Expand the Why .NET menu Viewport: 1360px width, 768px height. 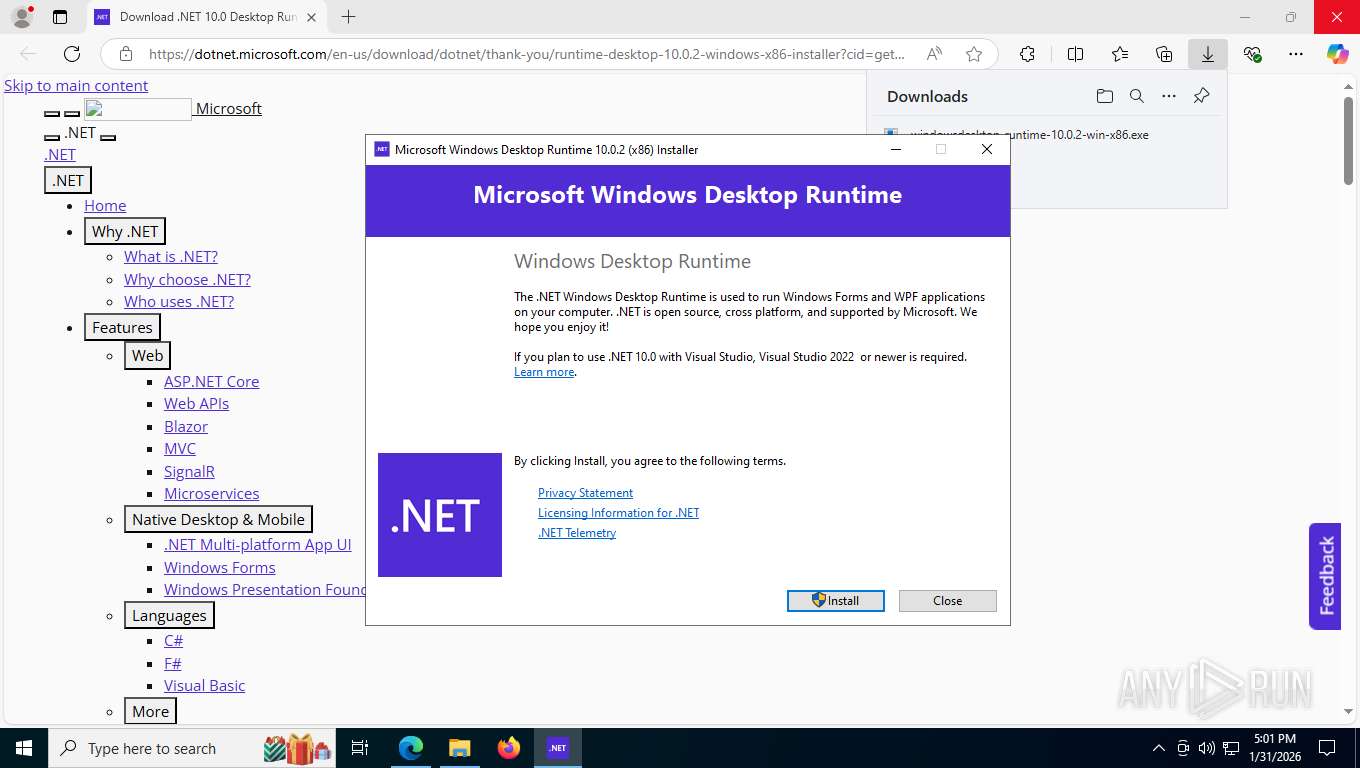[125, 231]
